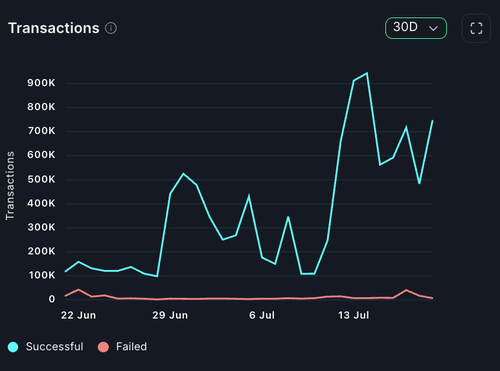
Task: Click the red Failed color dot
Action: pyautogui.click(x=103, y=347)
